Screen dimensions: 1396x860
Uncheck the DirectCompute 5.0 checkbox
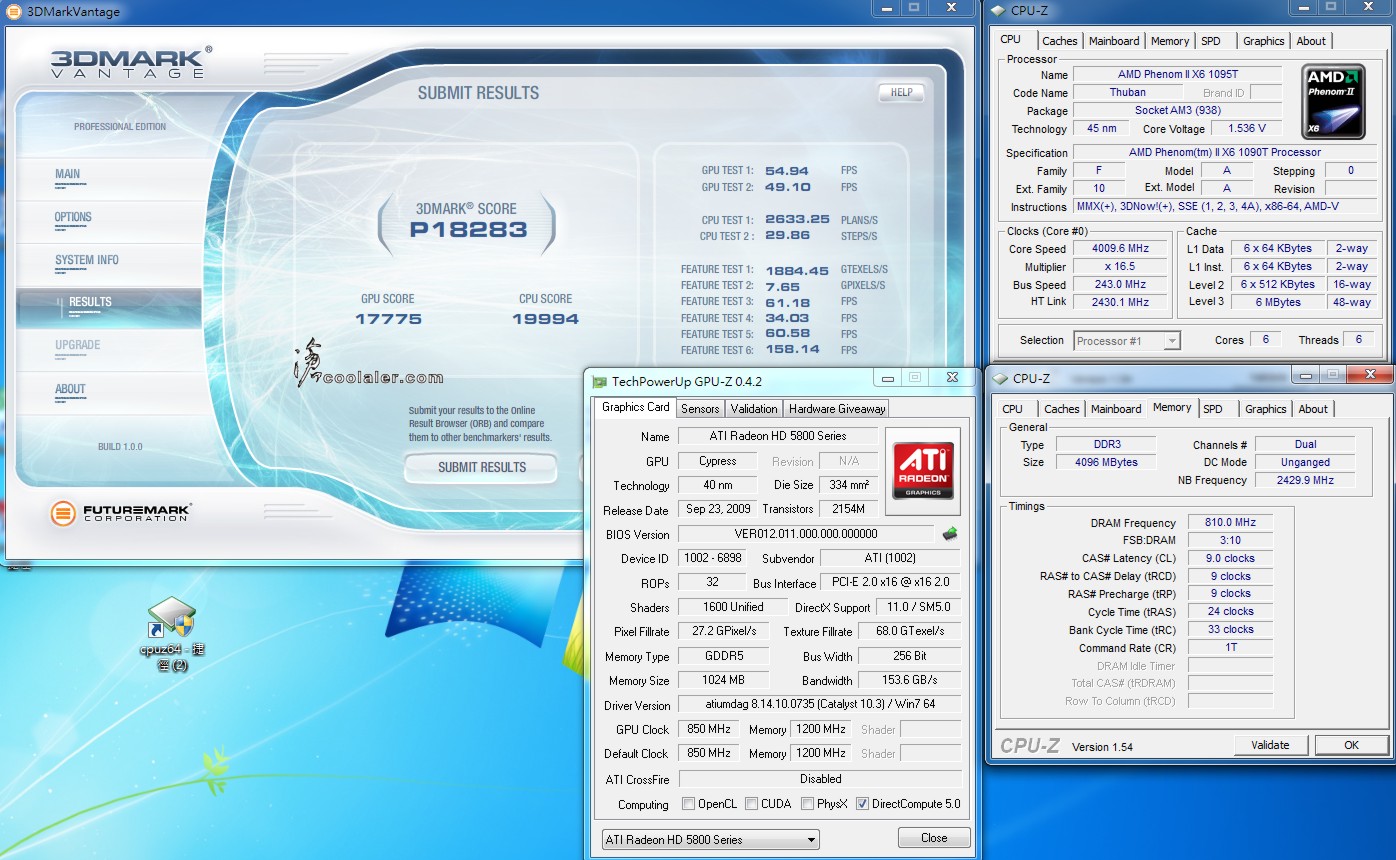pyautogui.click(x=863, y=804)
